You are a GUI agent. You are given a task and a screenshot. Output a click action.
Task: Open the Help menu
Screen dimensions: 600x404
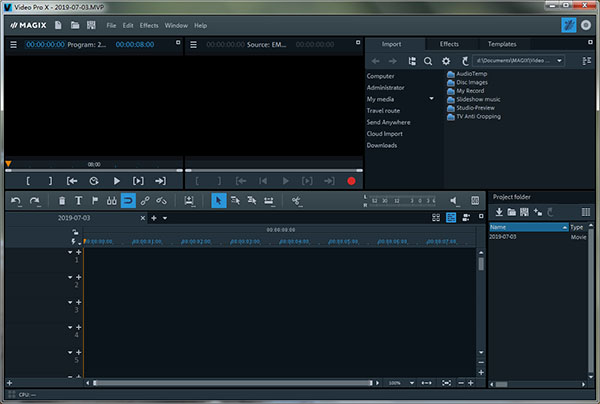[x=200, y=26]
